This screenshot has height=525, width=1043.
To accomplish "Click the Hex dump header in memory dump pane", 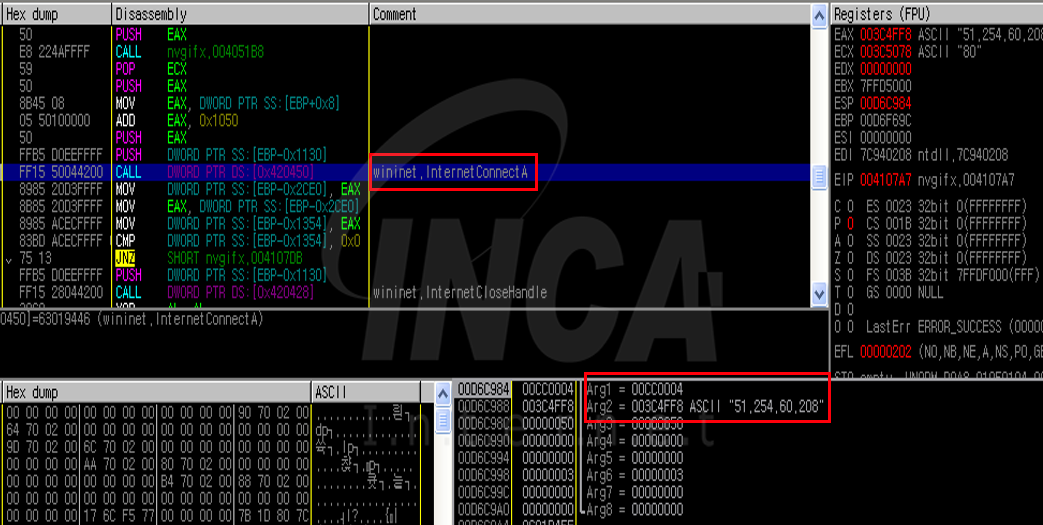I will 156,392.
